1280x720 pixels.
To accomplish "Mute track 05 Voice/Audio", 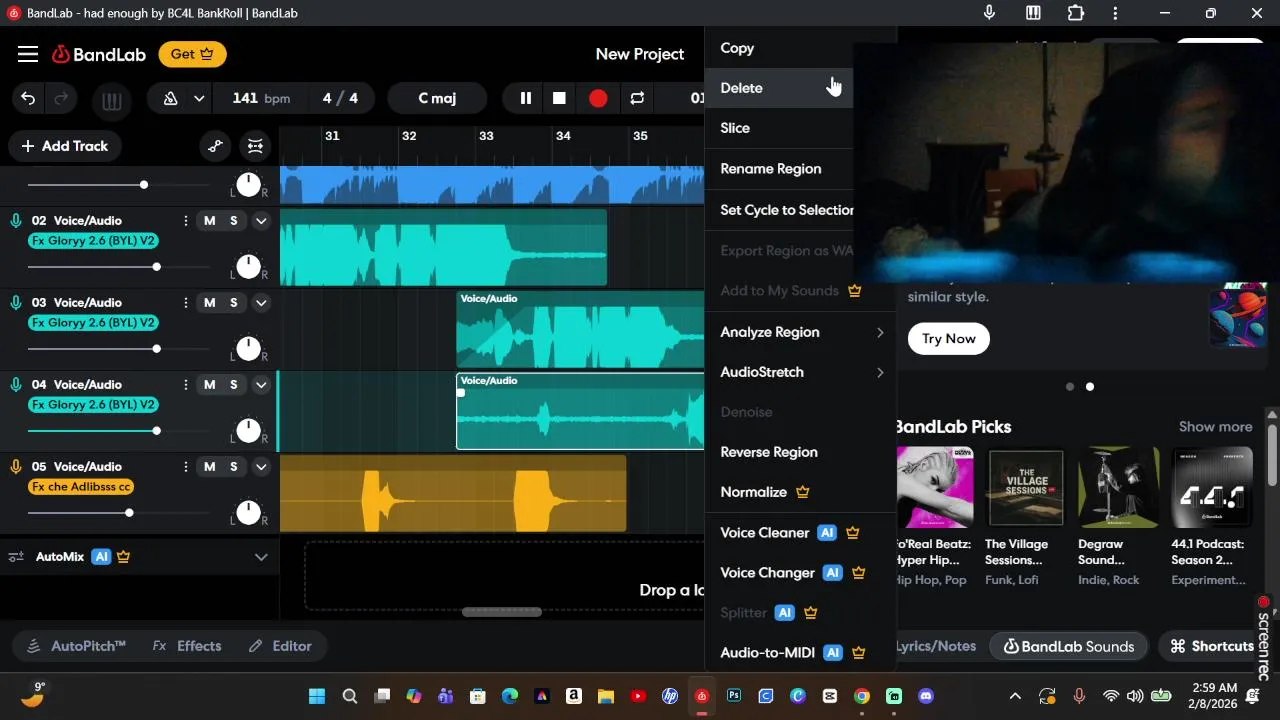I will coord(210,467).
